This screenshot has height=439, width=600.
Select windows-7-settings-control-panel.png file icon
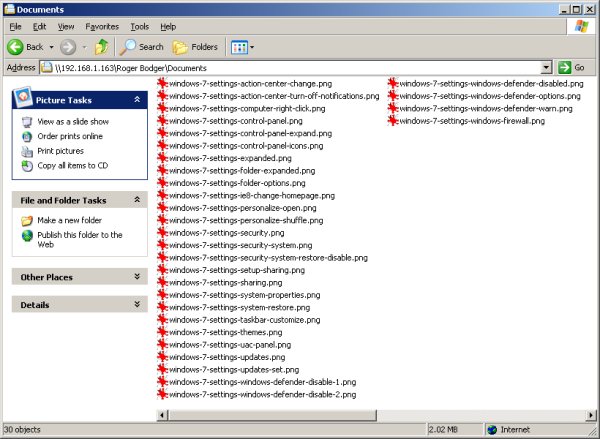[164, 121]
